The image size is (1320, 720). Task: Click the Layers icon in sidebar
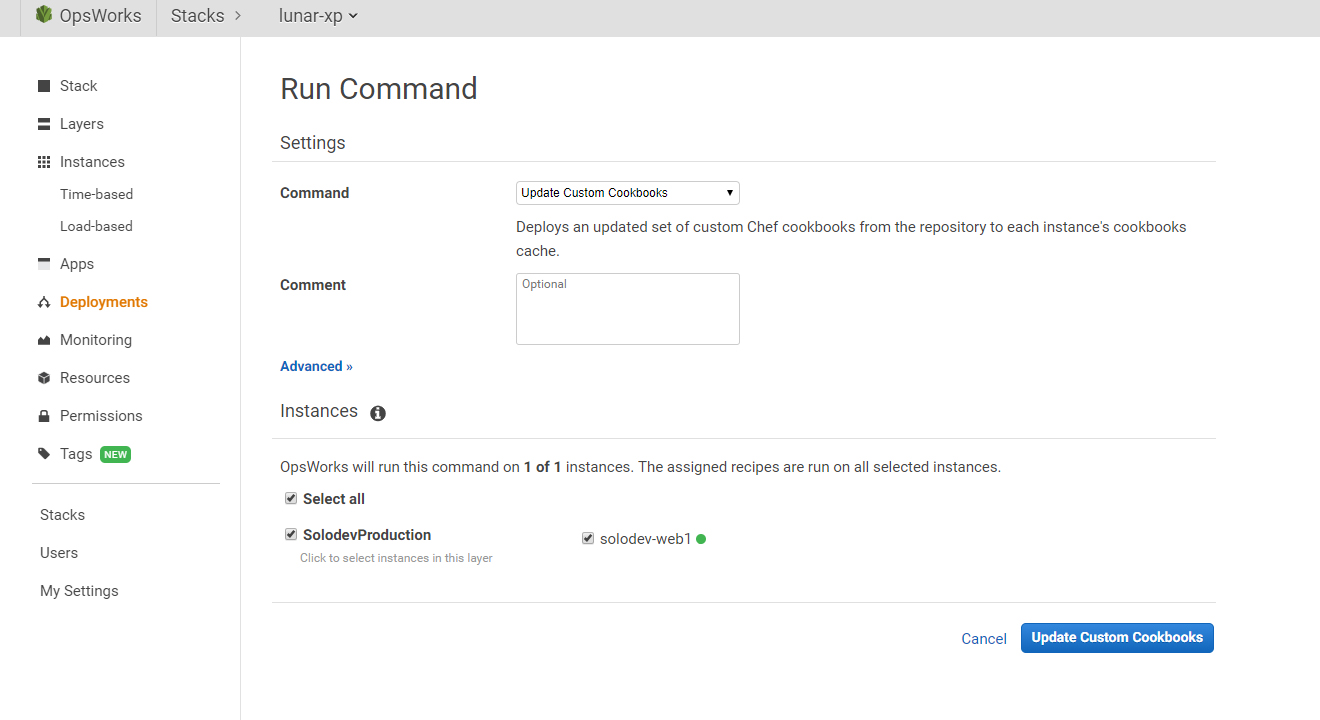click(x=44, y=124)
